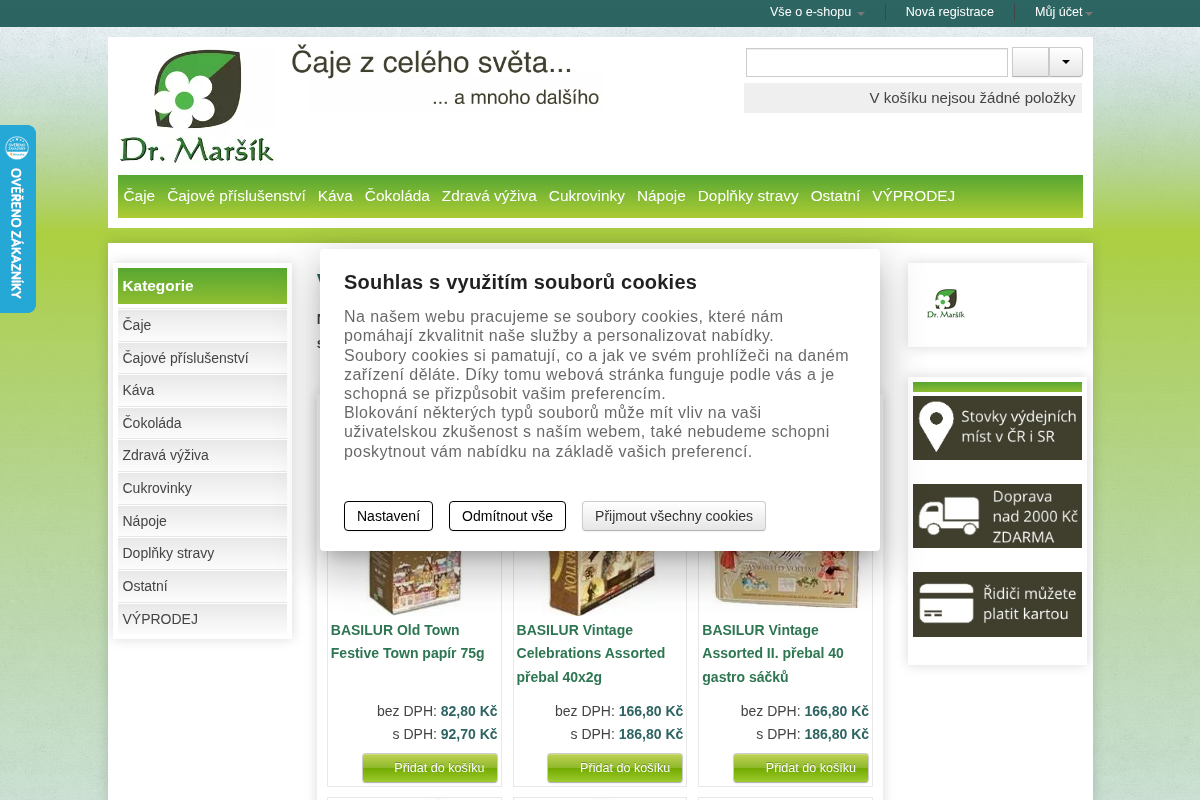Select Nápoje in the Kategorie sidebar

pyautogui.click(x=202, y=521)
